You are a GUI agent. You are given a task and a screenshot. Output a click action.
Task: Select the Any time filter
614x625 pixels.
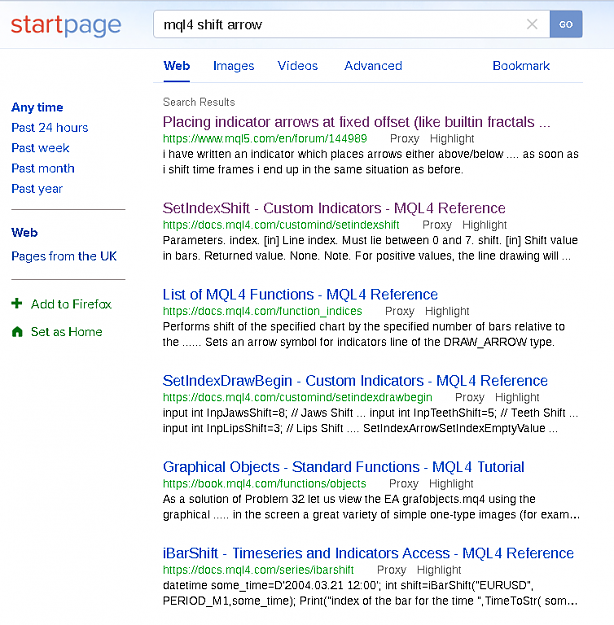pos(37,107)
